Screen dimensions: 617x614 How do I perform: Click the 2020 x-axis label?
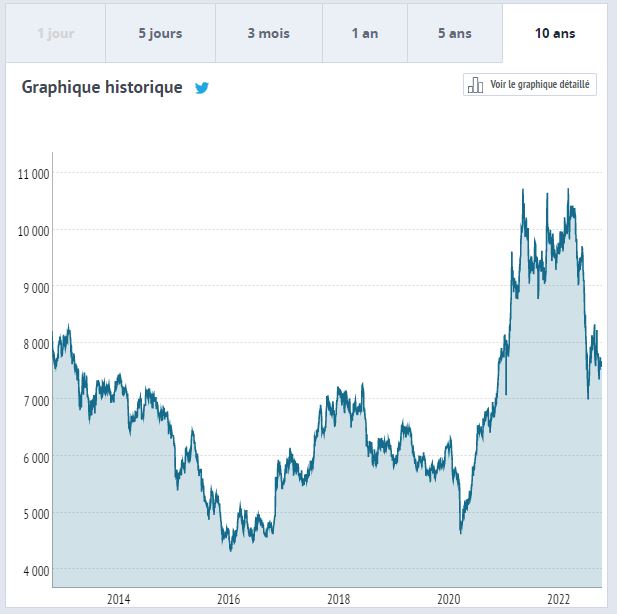coord(449,599)
